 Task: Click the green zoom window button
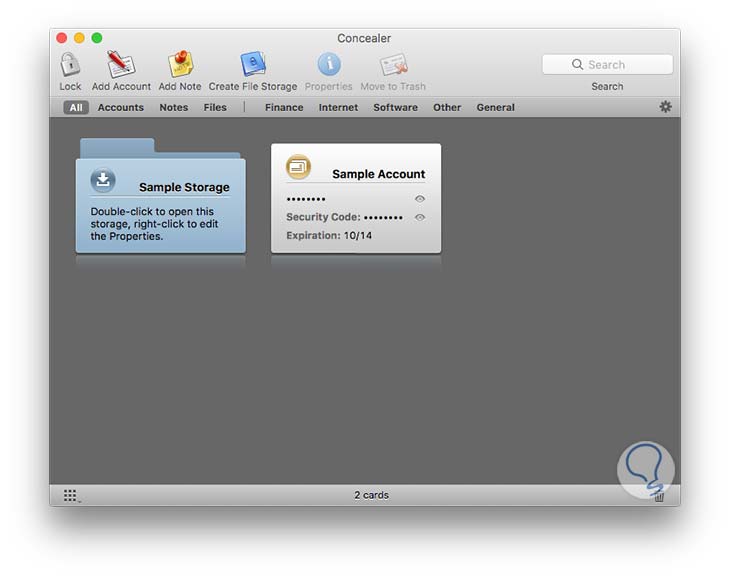click(97, 38)
